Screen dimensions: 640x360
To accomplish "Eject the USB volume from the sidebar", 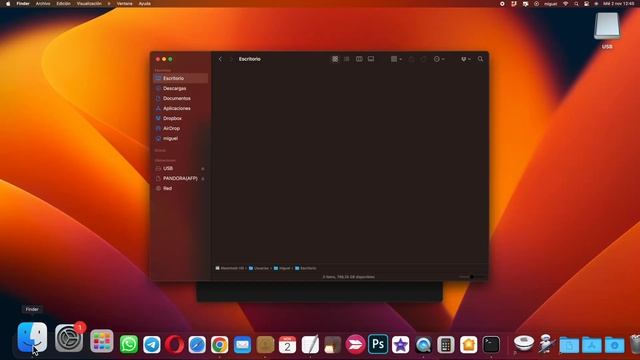I will tap(203, 169).
